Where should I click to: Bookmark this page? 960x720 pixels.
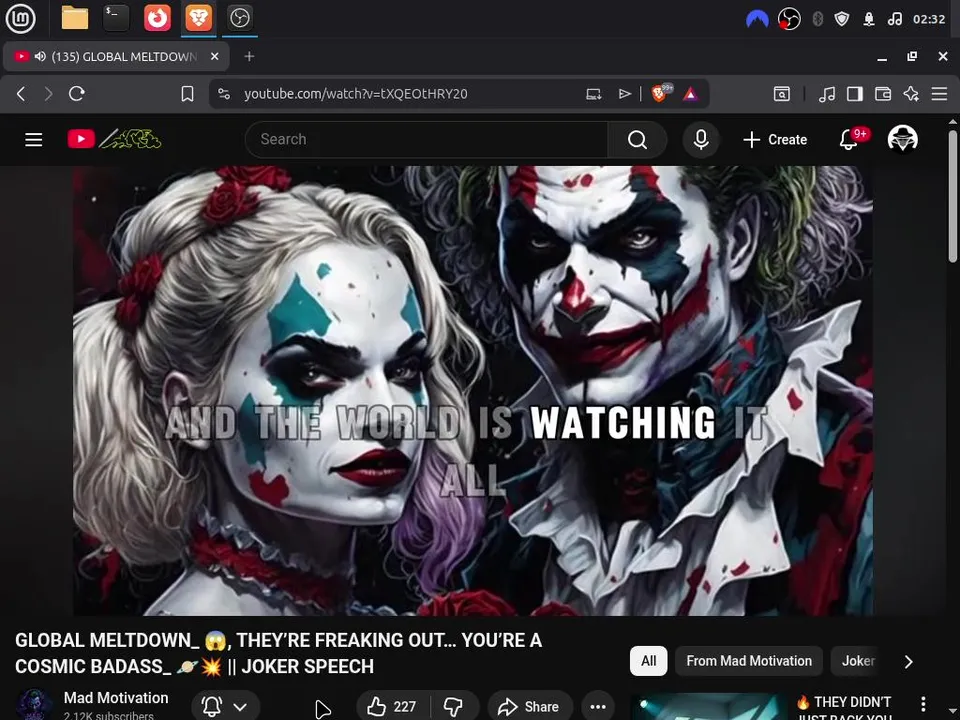tap(187, 94)
